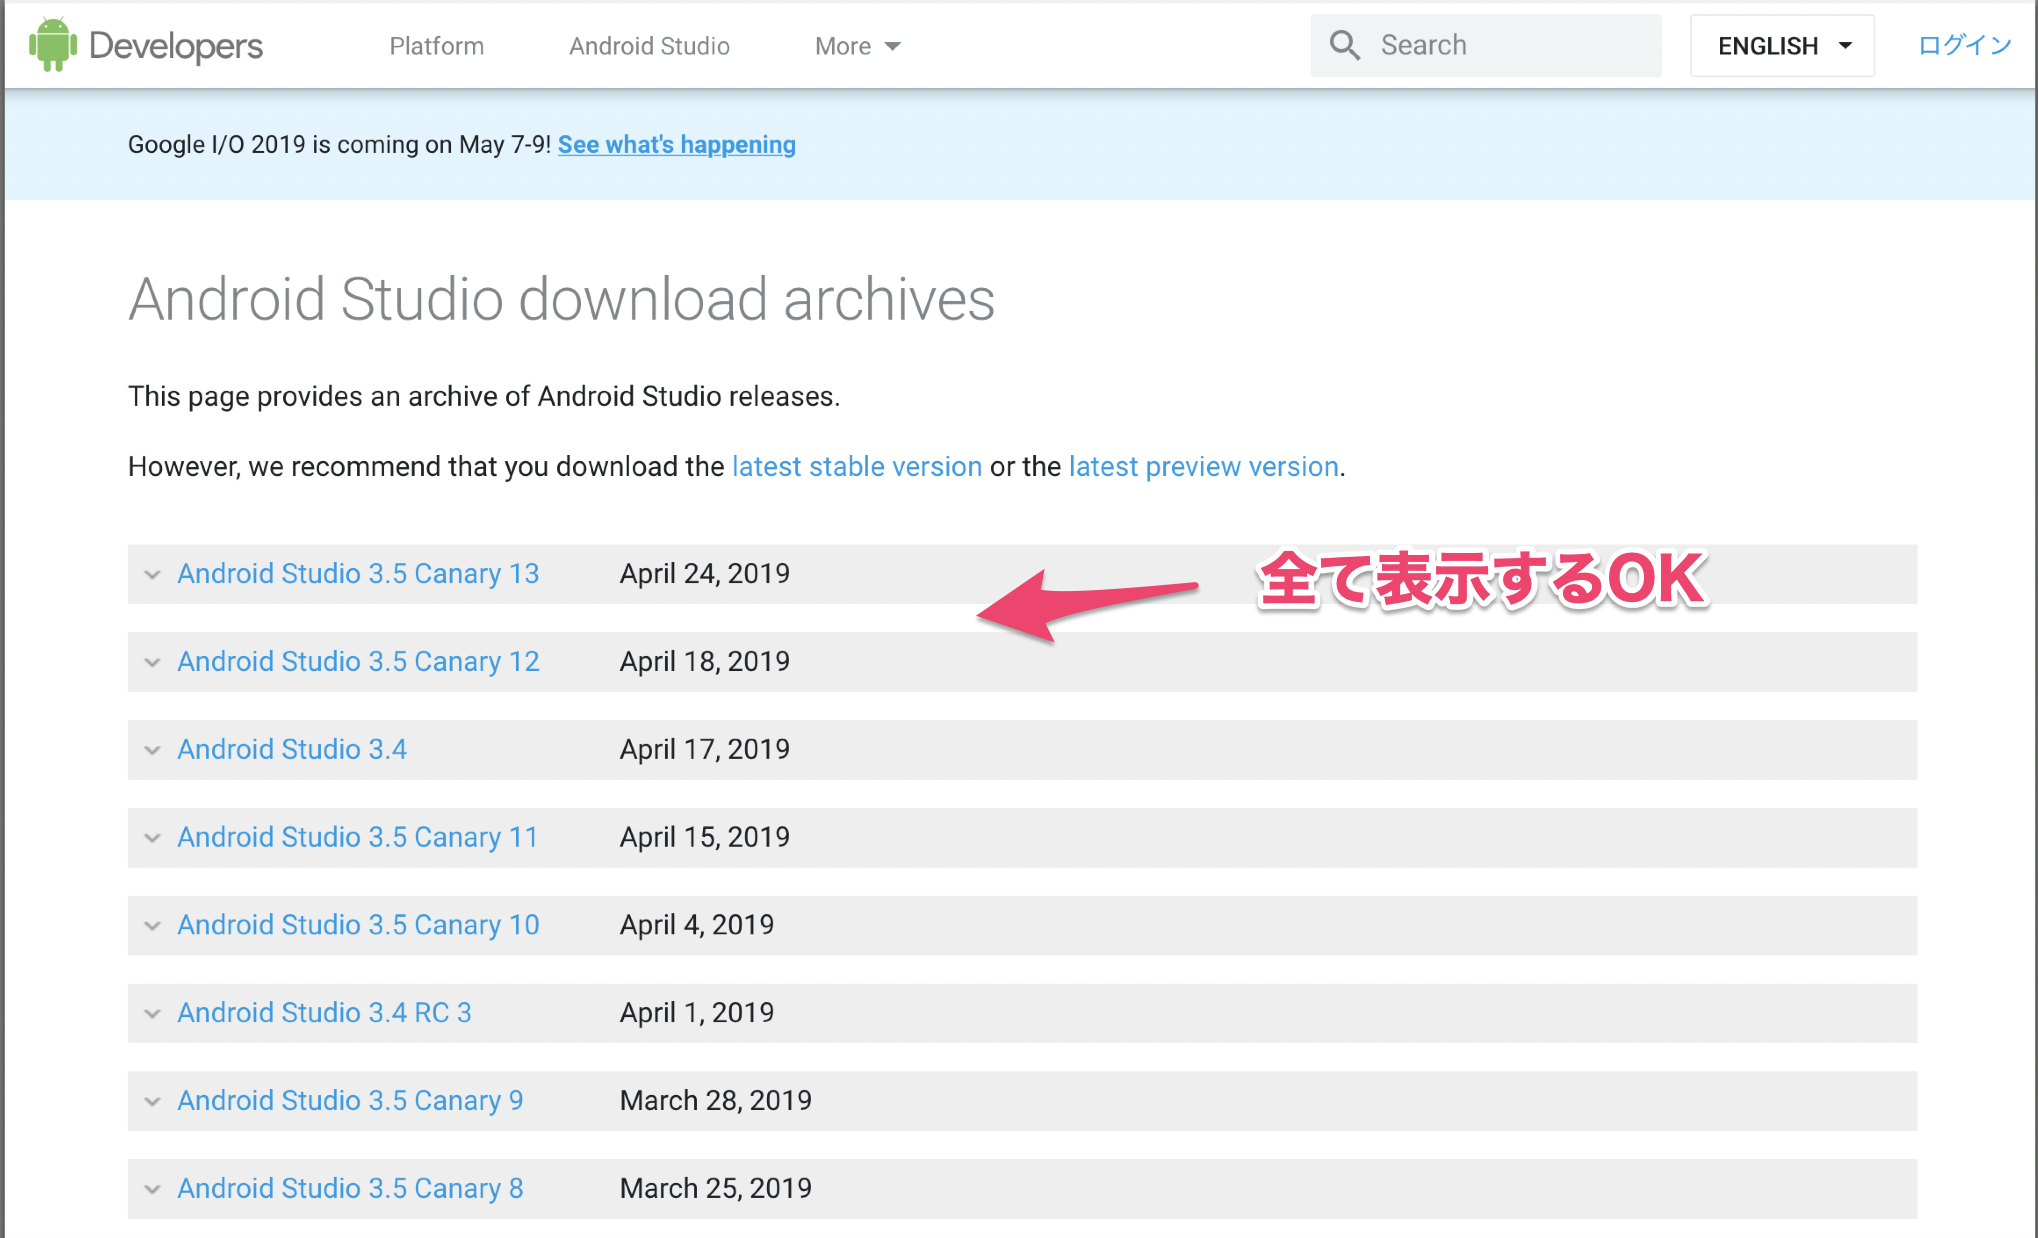Open Android Studio 3.5 Canary 8 entry
Screen dimensions: 2038x1238
click(x=350, y=1189)
